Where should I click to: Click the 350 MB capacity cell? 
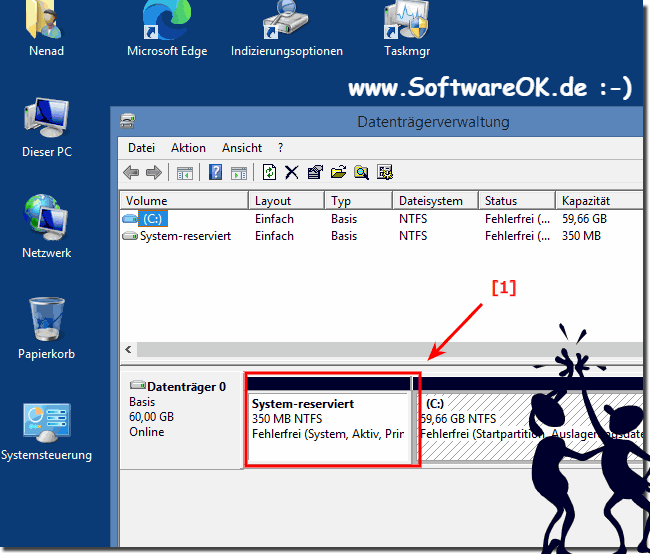tap(581, 236)
